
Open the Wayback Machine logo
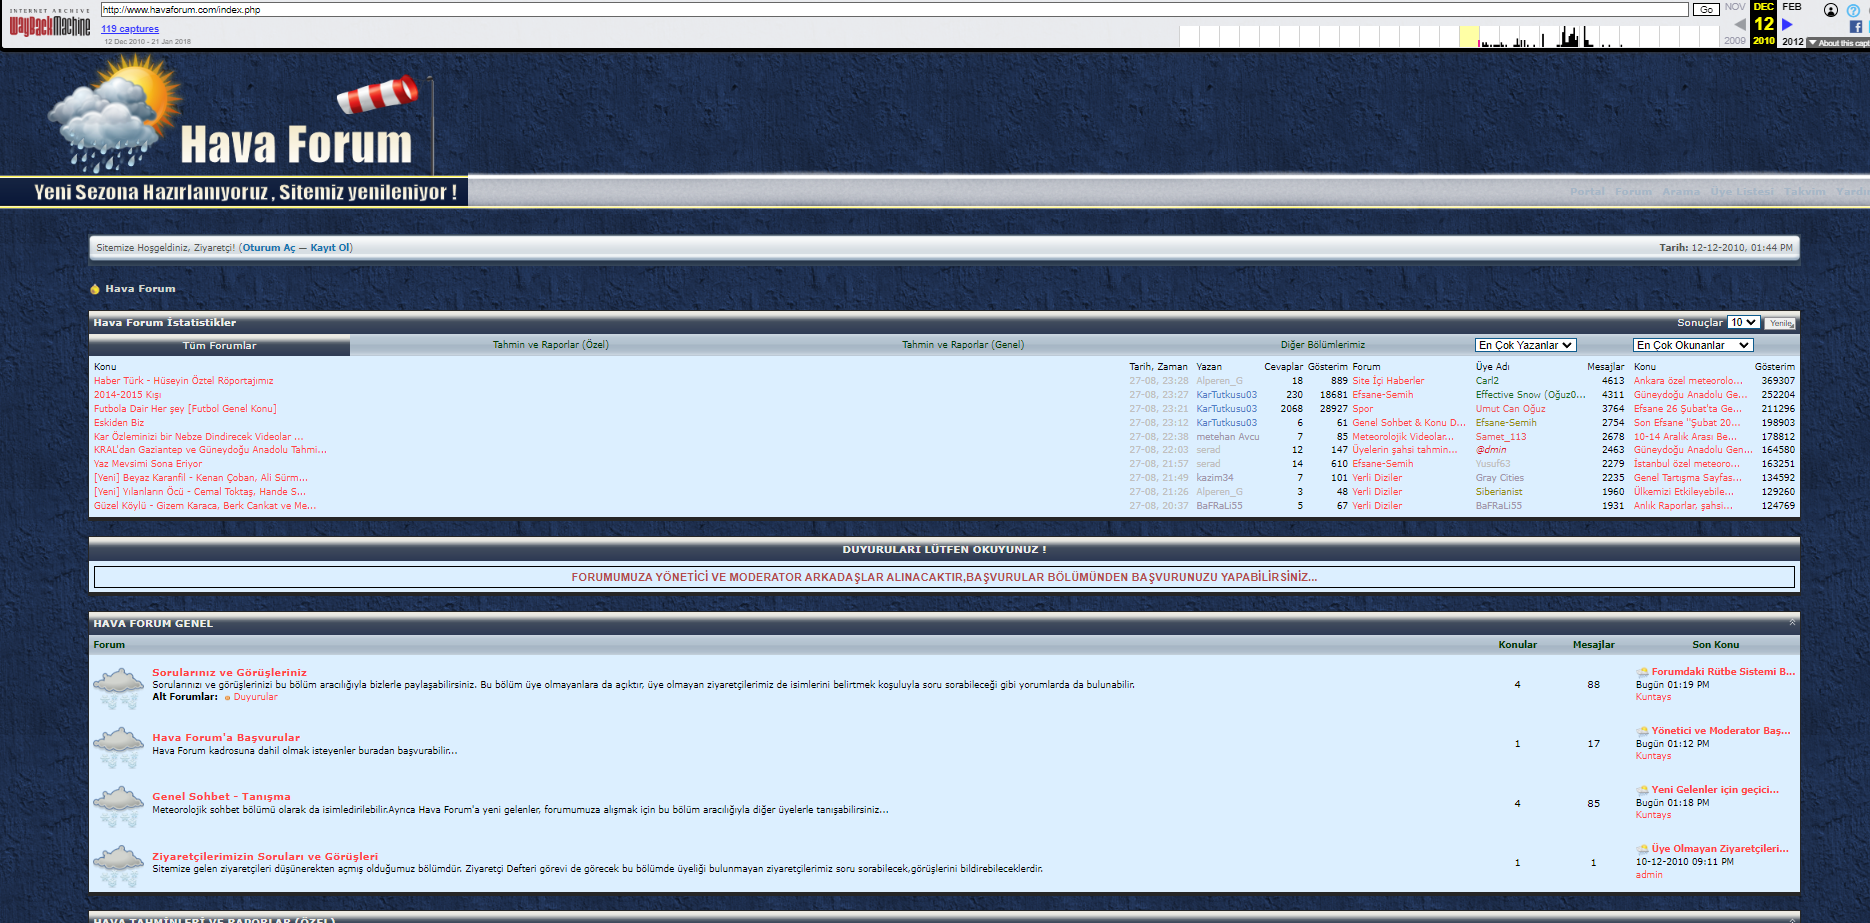49,24
